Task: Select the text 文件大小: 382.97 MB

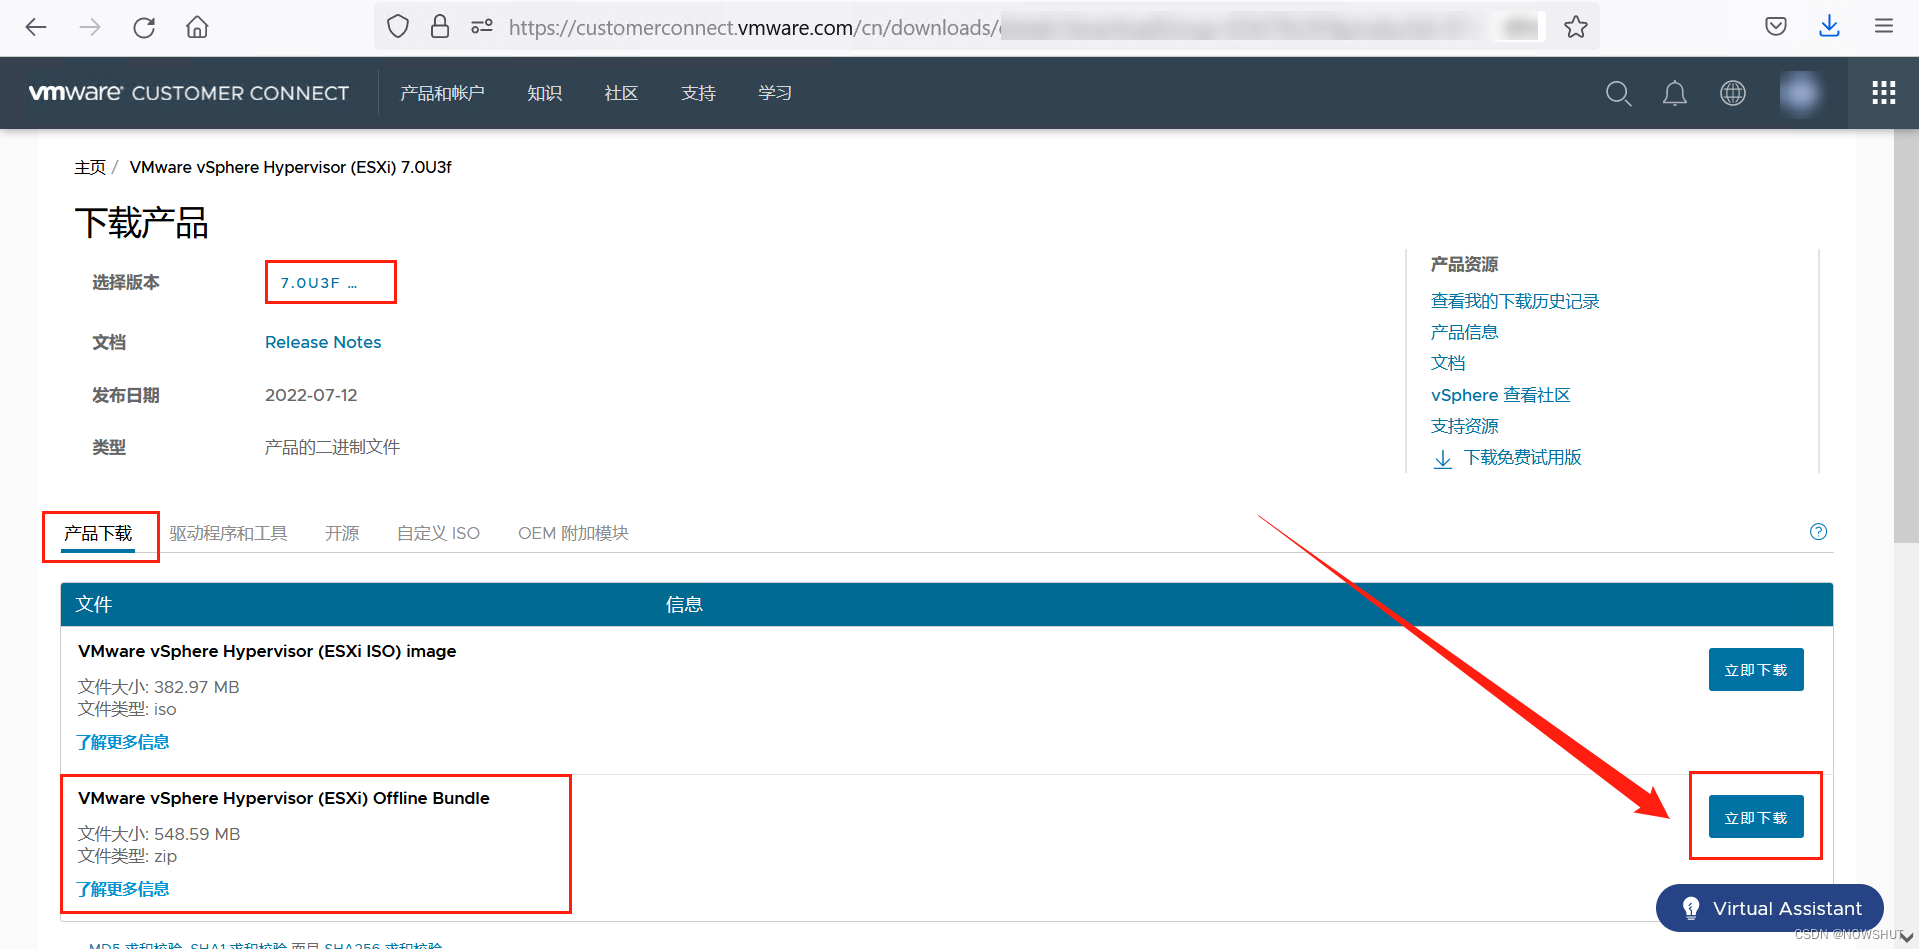Action: (x=159, y=687)
